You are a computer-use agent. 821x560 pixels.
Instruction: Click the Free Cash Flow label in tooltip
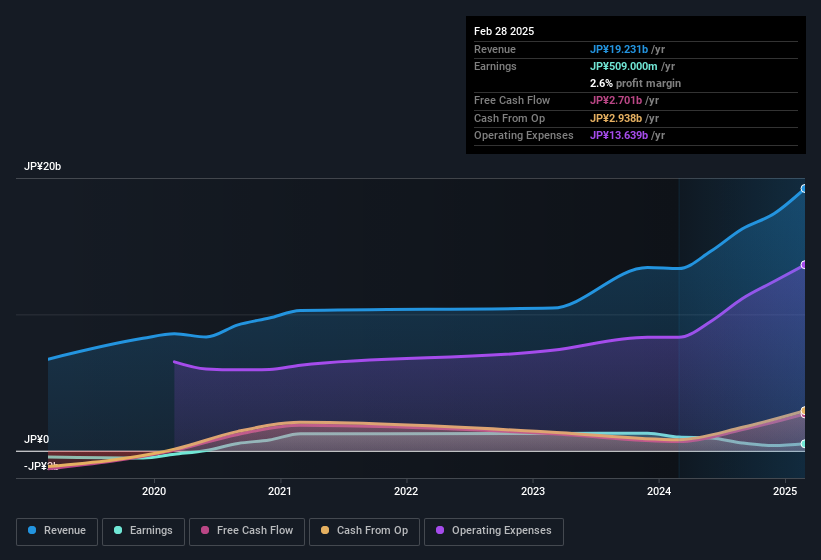[x=512, y=100]
